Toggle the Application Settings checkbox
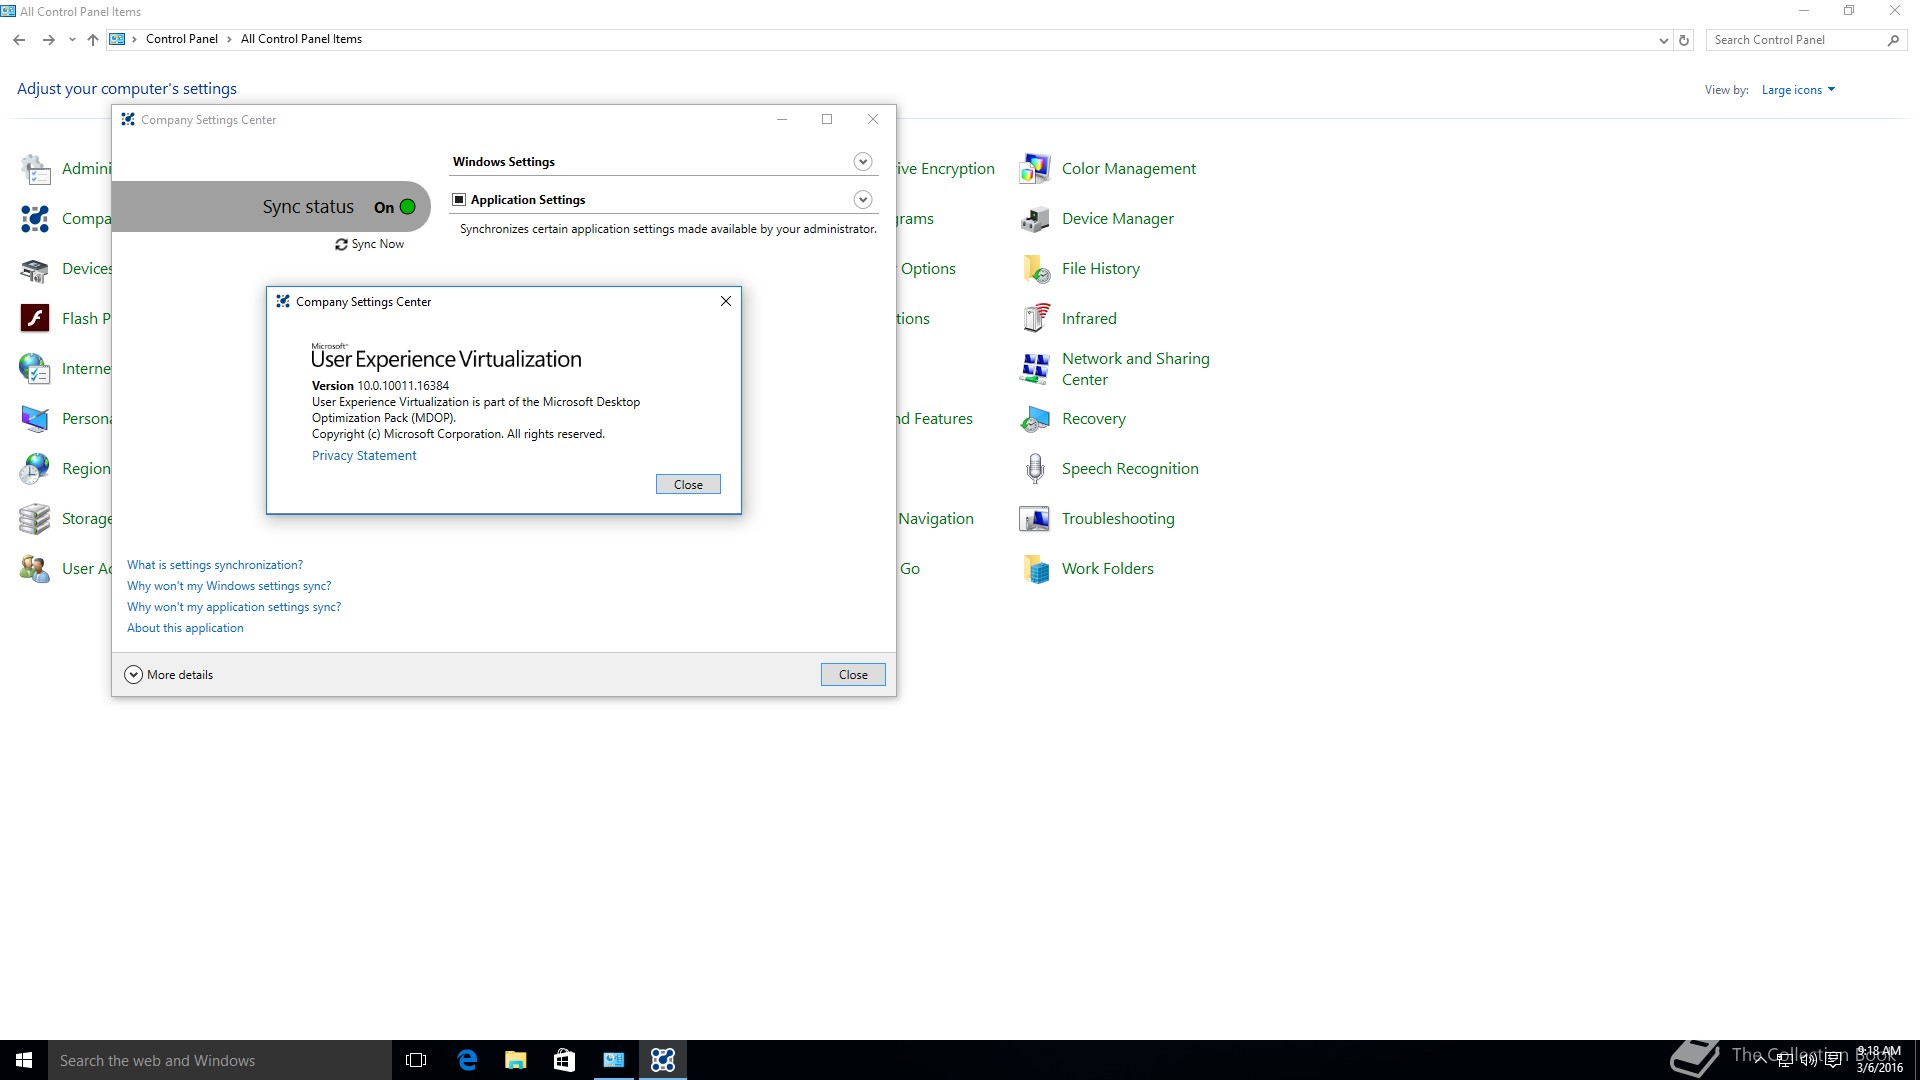Screen dimensions: 1920x1080 coord(459,200)
